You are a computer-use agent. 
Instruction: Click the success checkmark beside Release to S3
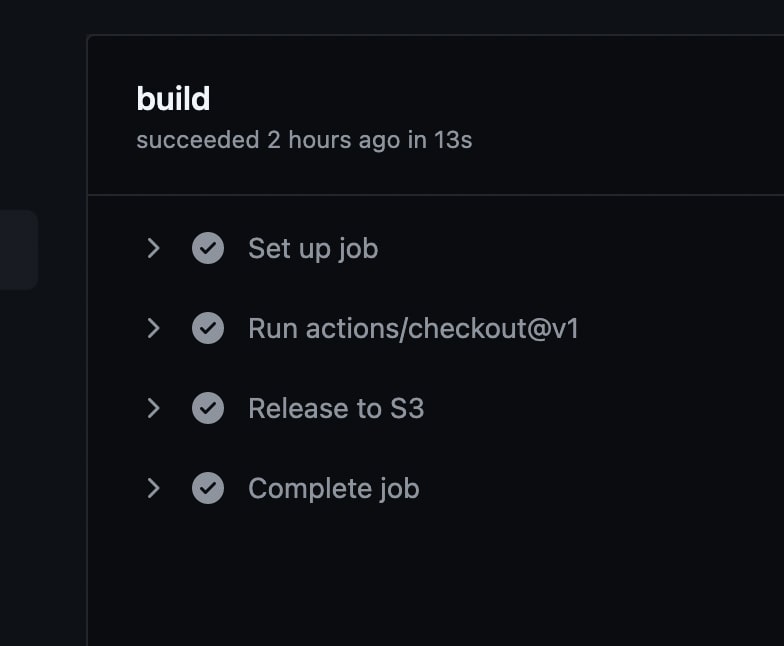(208, 408)
